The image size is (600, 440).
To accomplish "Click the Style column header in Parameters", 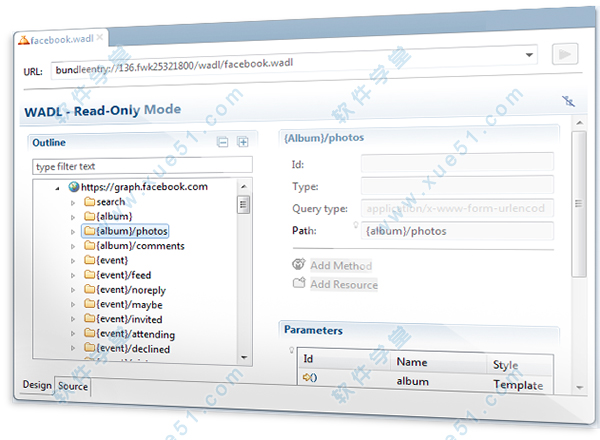I will coord(505,365).
